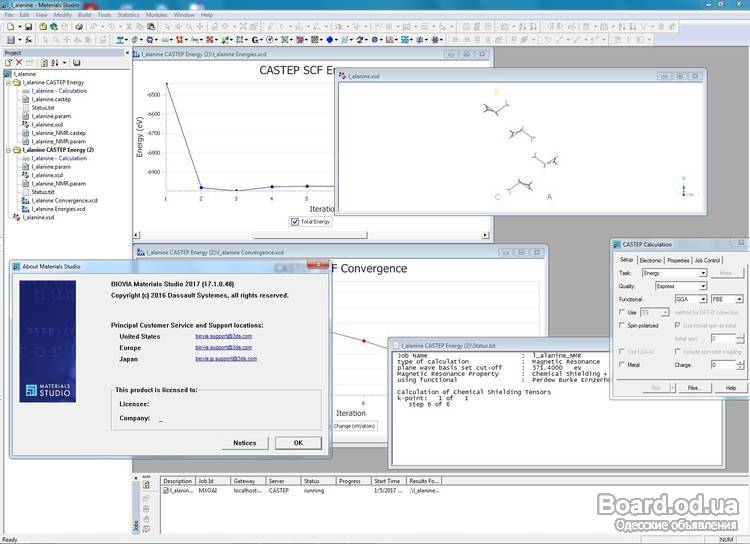Toggle the checkbox of the l_alanine job row
Viewport: 750px width, 544px height.
click(x=165, y=490)
